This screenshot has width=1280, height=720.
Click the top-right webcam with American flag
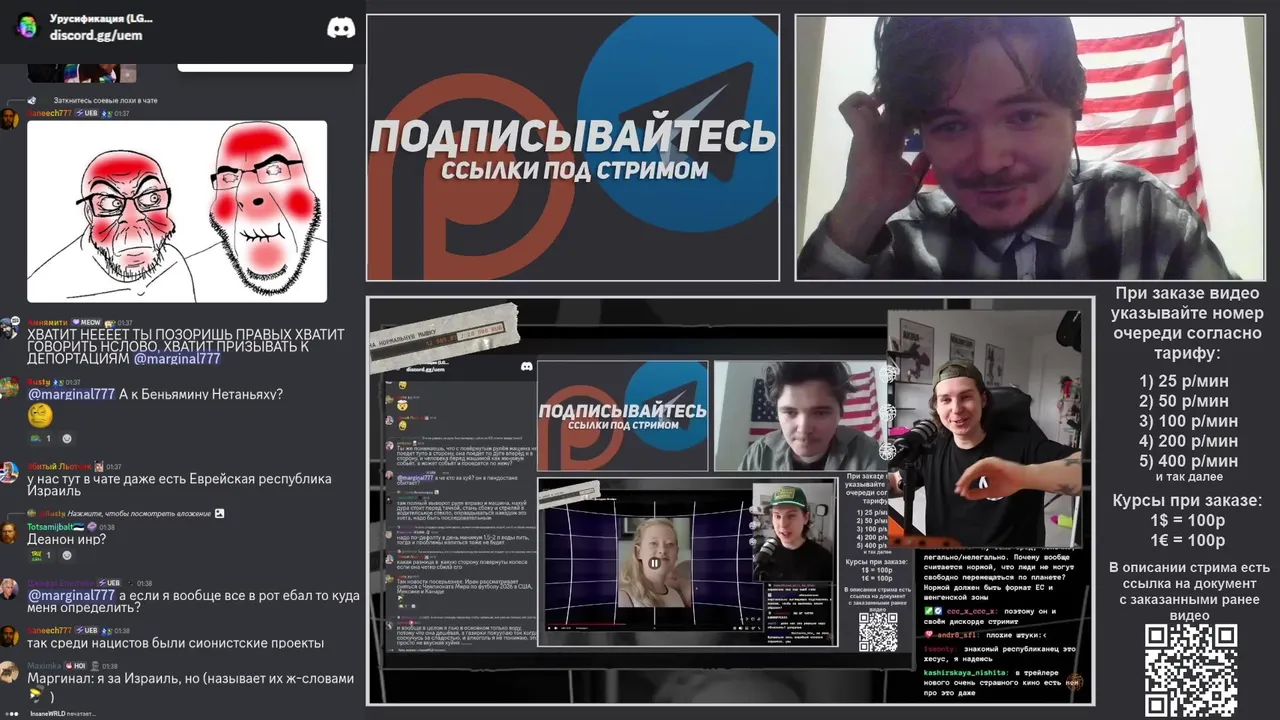click(x=1029, y=148)
